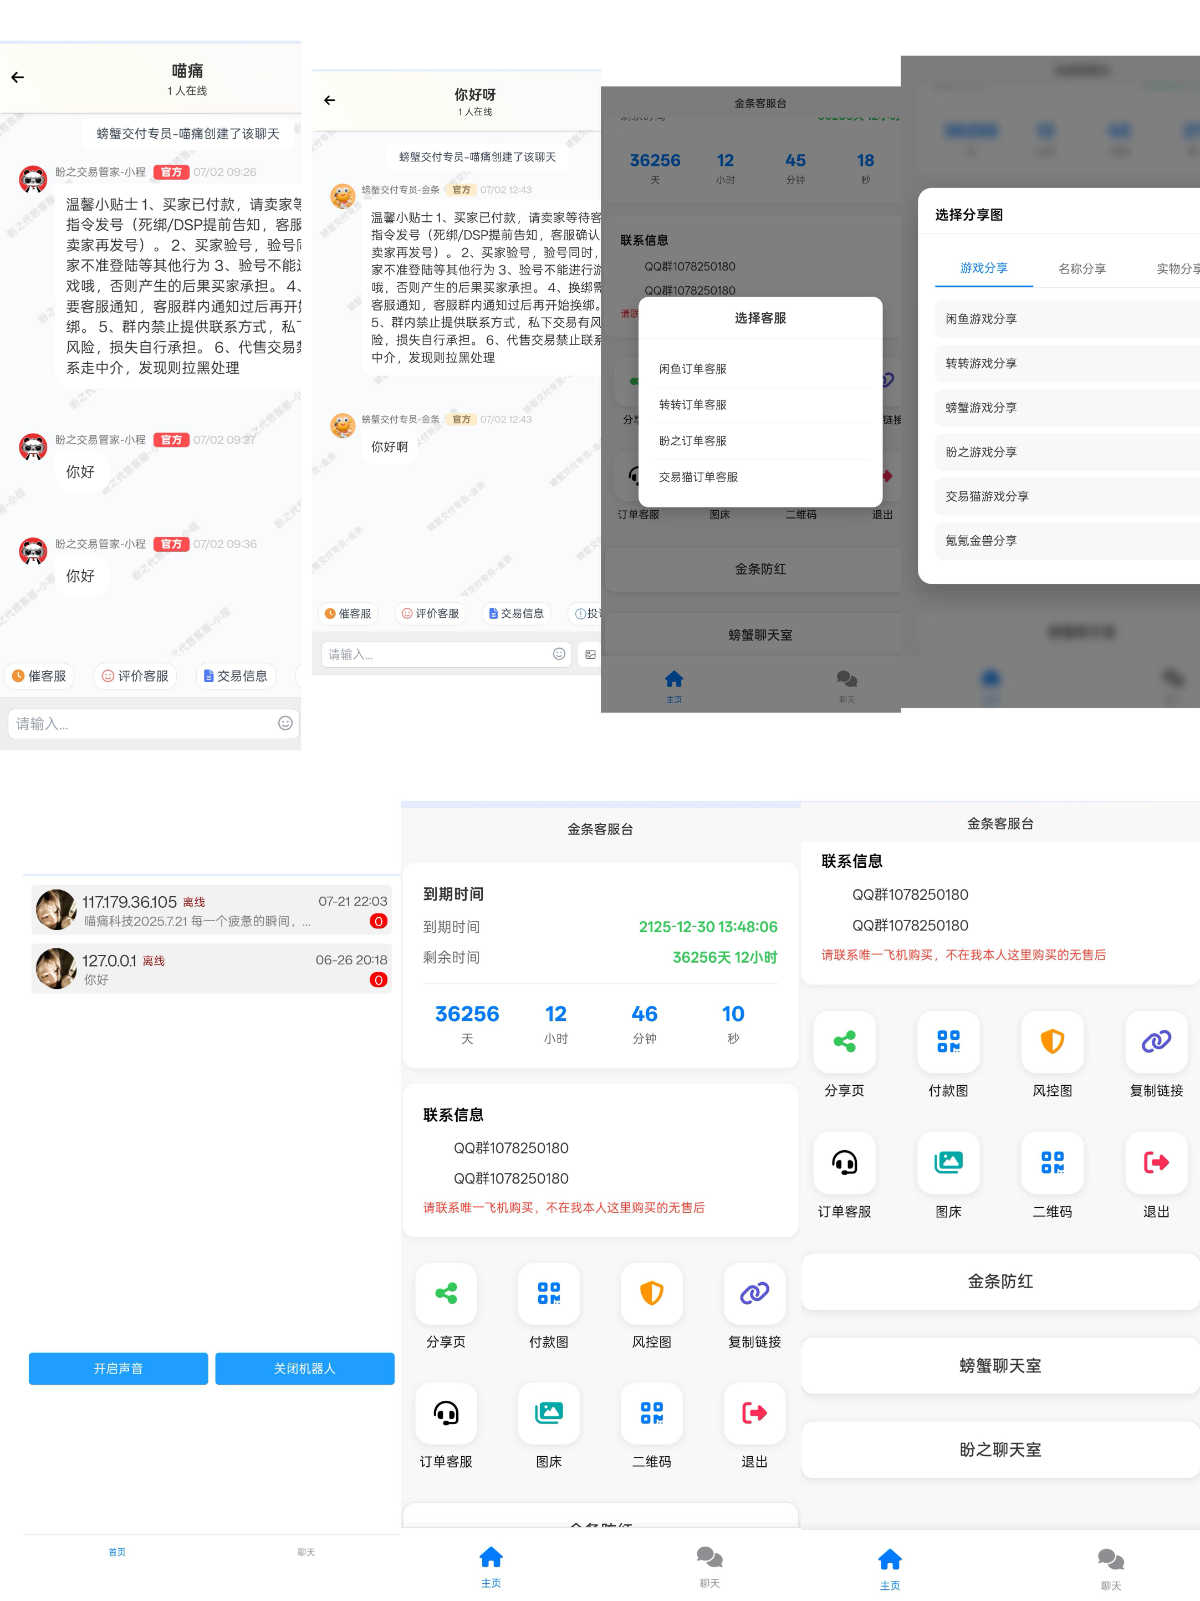Tap 催客服 in the 喵痛 chat
Image resolution: width=1200 pixels, height=1601 pixels.
(39, 676)
